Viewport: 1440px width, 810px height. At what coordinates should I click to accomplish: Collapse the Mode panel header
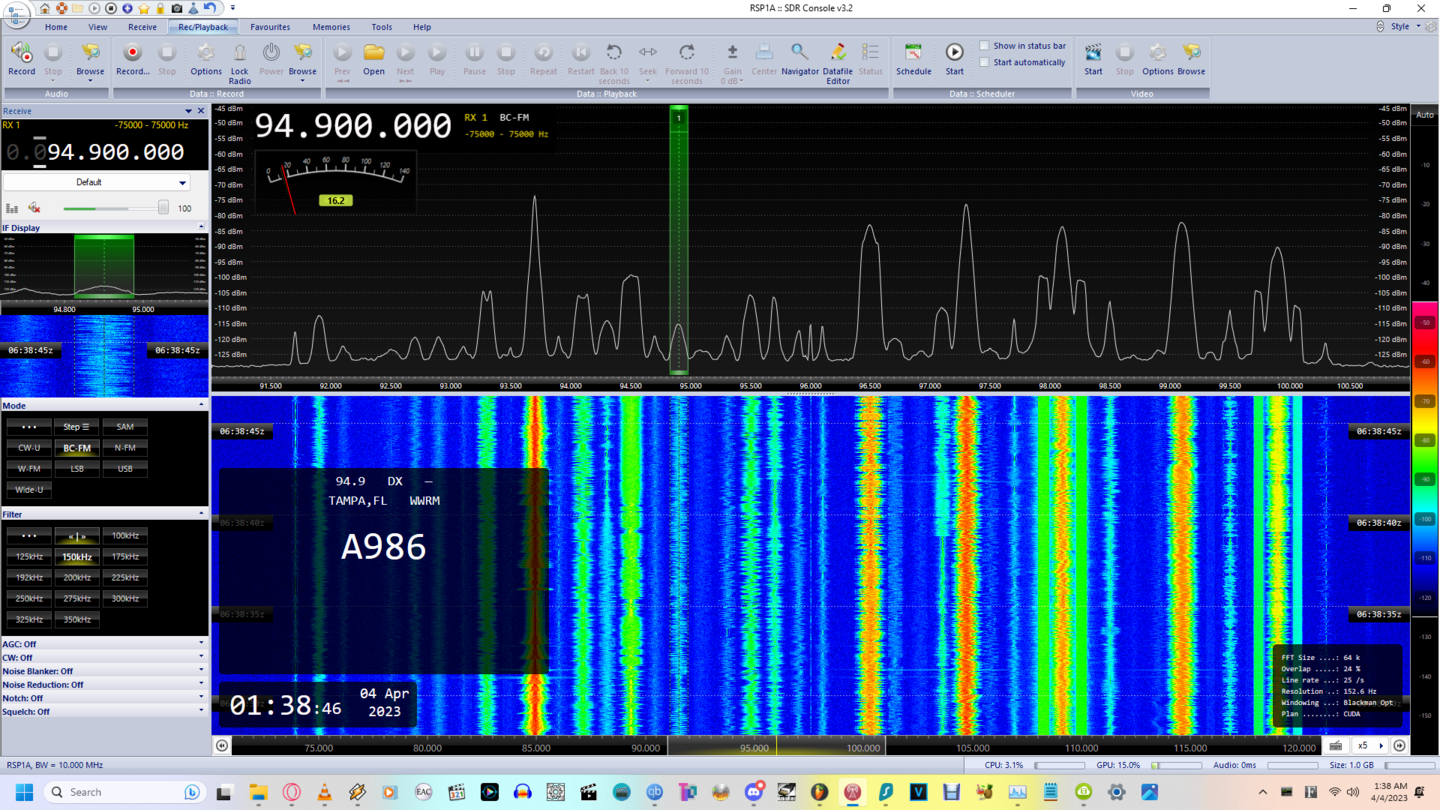pos(104,406)
